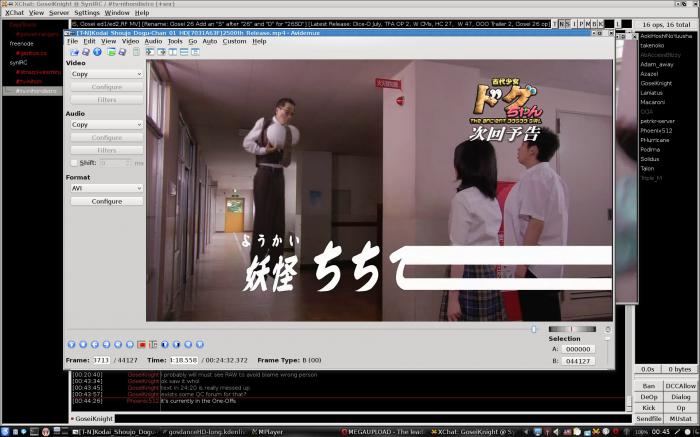Viewport: 700px width, 437px height.
Task: Select synIRC in XChat channel tree
Action: pyautogui.click(x=18, y=62)
